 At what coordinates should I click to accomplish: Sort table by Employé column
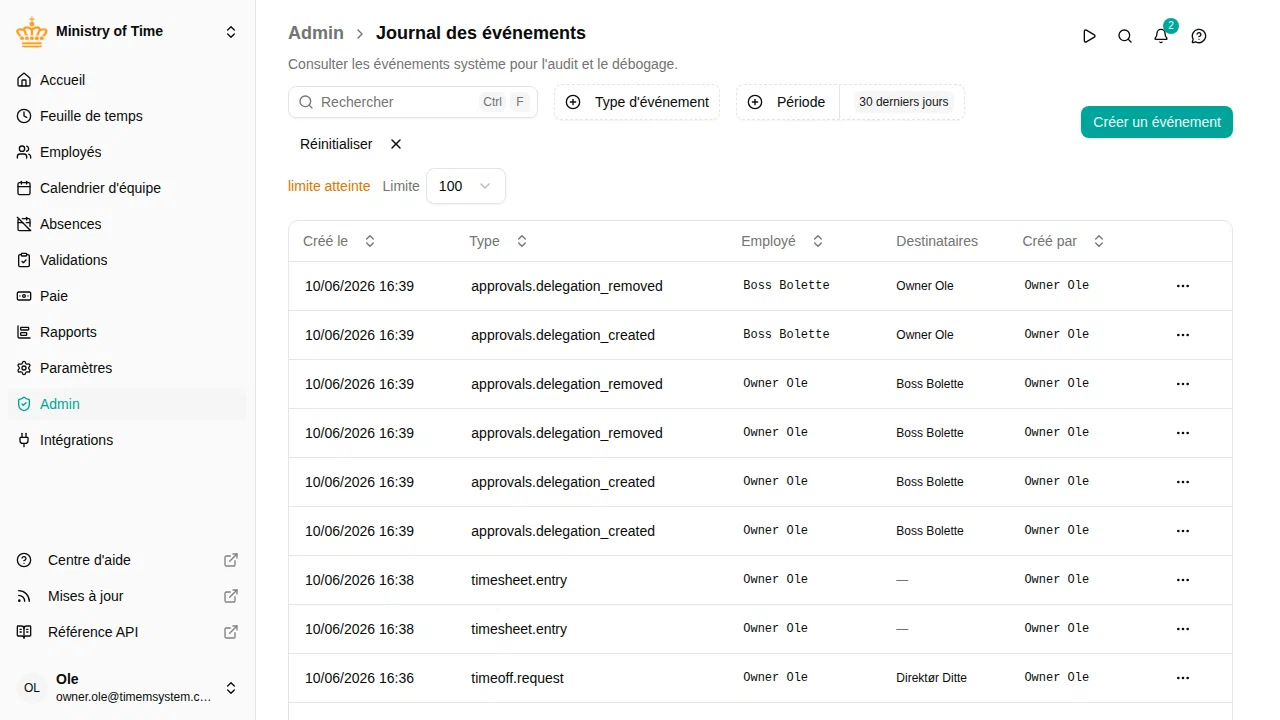tap(782, 241)
